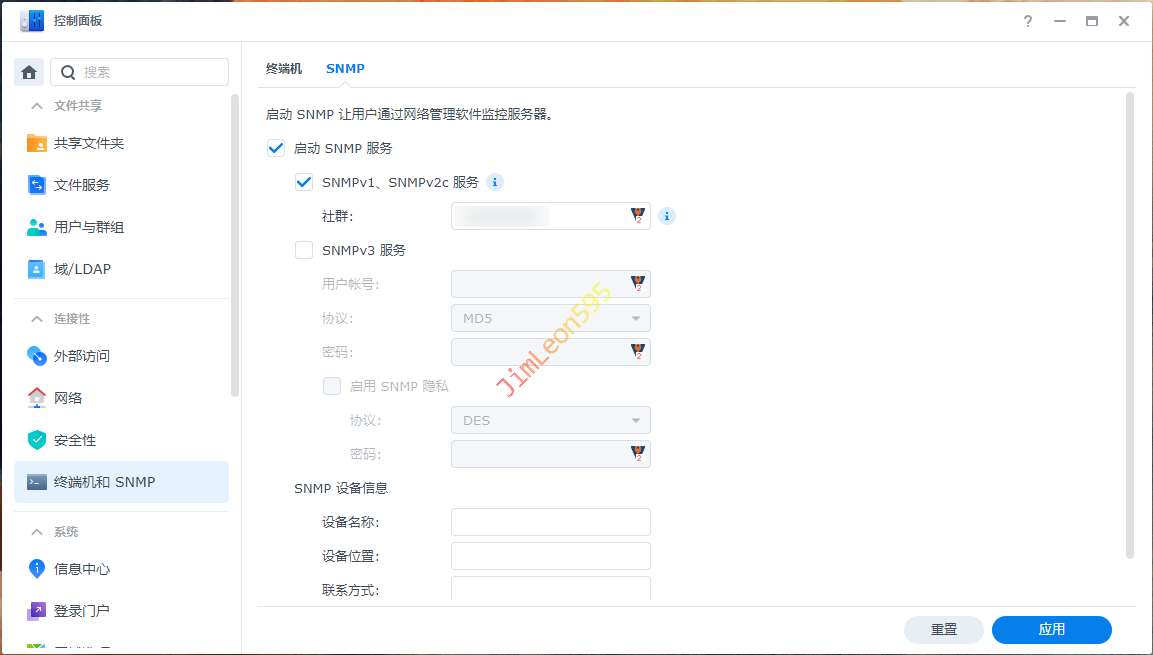
Task: Click info icon beside SNMPv1、SNMPv2c 服务
Action: pos(494,182)
